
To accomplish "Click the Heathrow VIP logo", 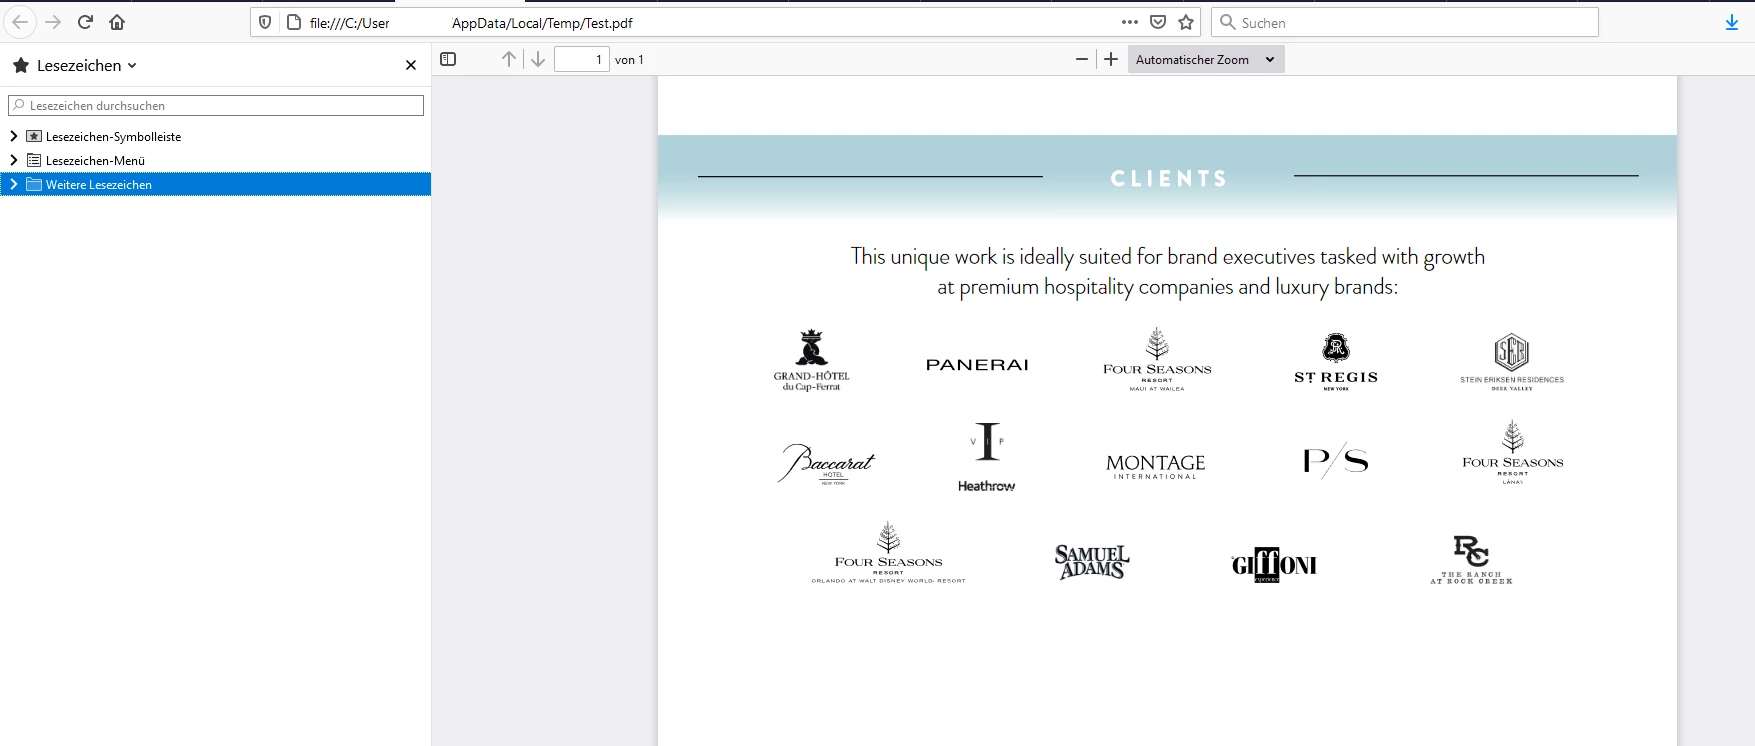I will click(987, 456).
